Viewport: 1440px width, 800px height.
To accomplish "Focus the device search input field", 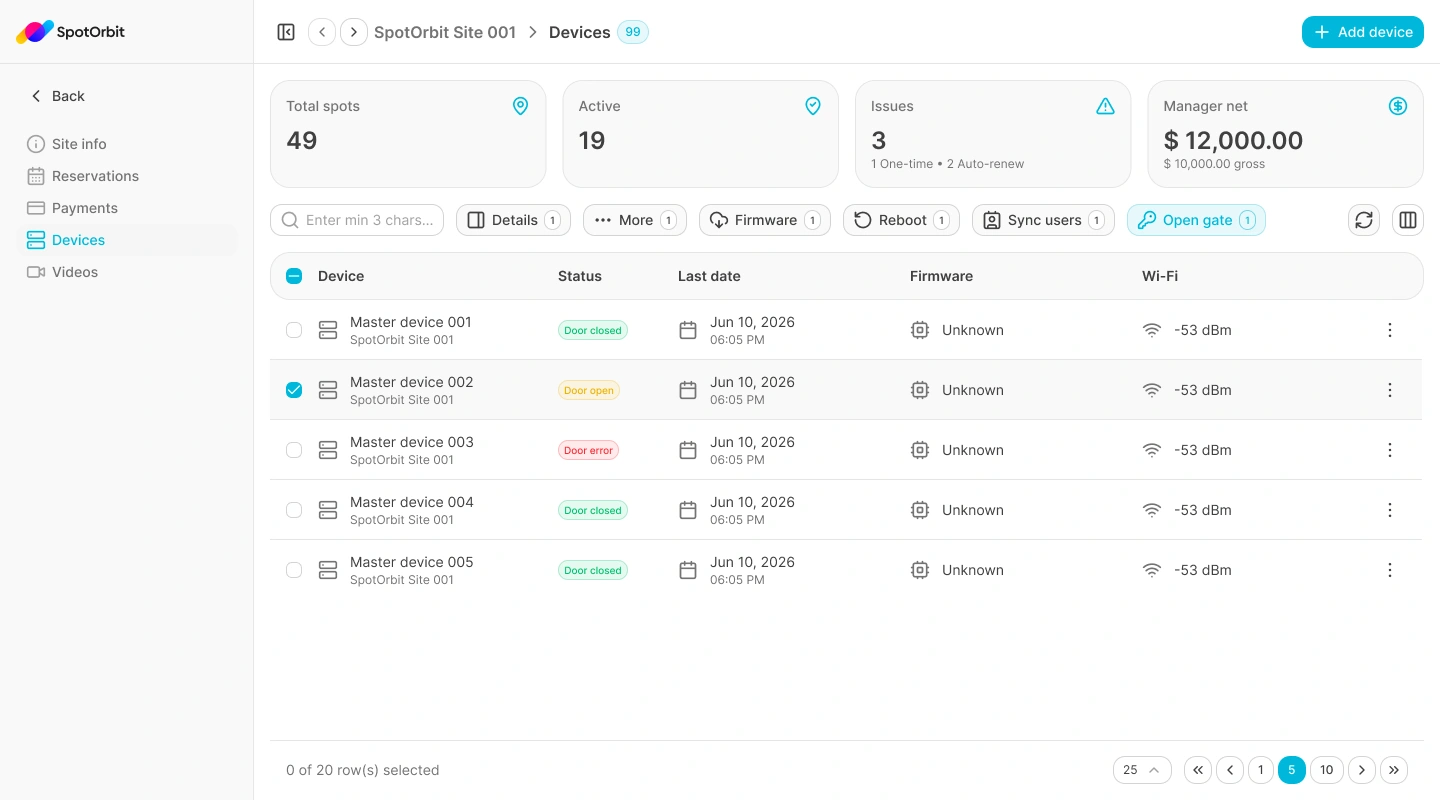I will [357, 220].
